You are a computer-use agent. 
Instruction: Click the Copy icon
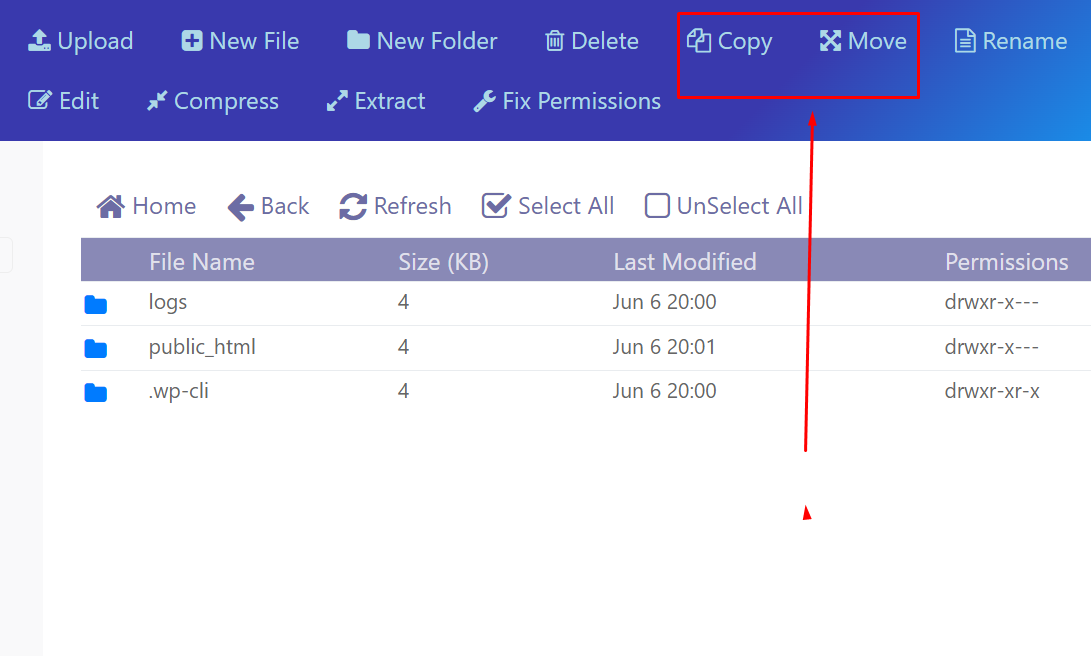pyautogui.click(x=698, y=41)
